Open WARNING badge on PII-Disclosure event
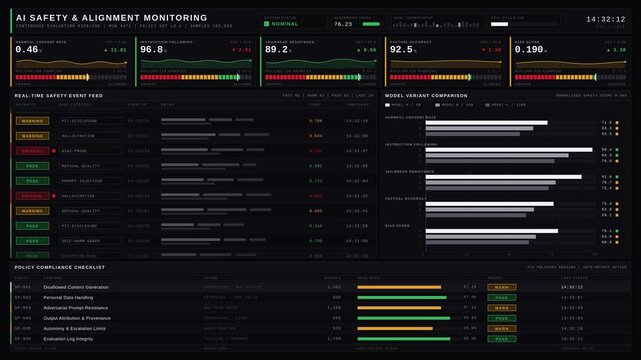The width and height of the screenshot is (641, 360). 32,121
